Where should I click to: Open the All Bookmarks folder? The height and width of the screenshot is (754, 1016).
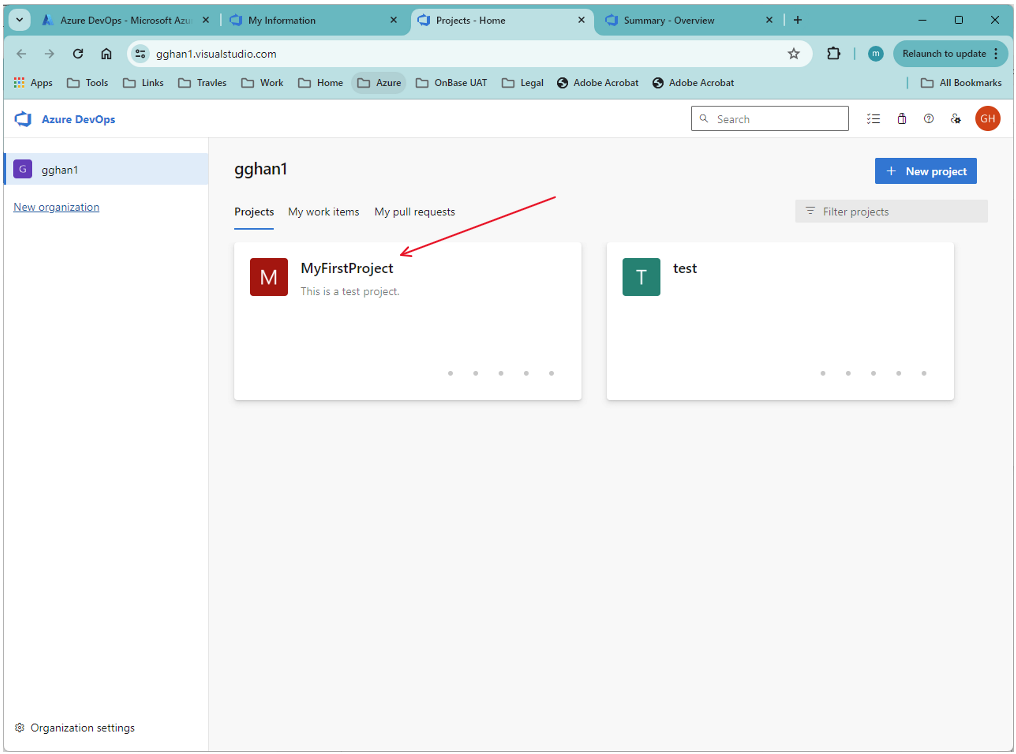pyautogui.click(x=961, y=83)
